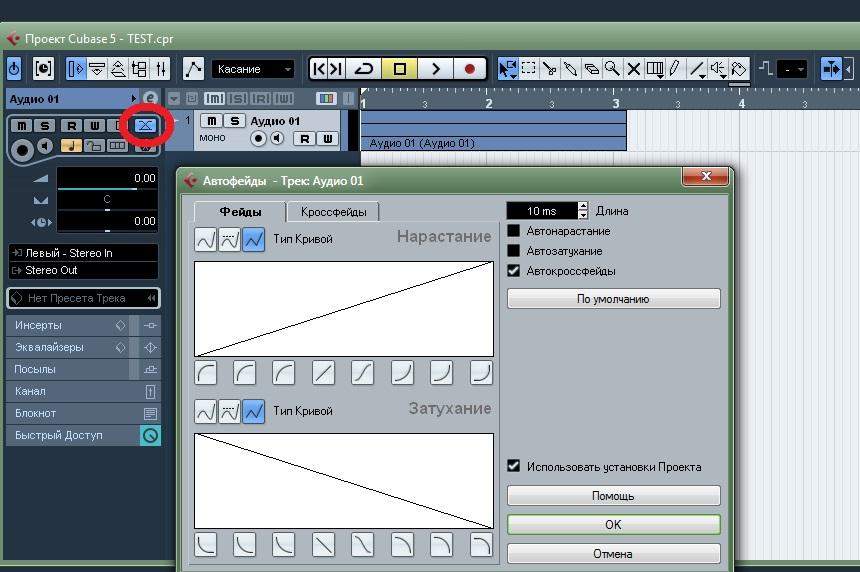
Task: Open the Stereo Out output routing
Action: click(83, 270)
